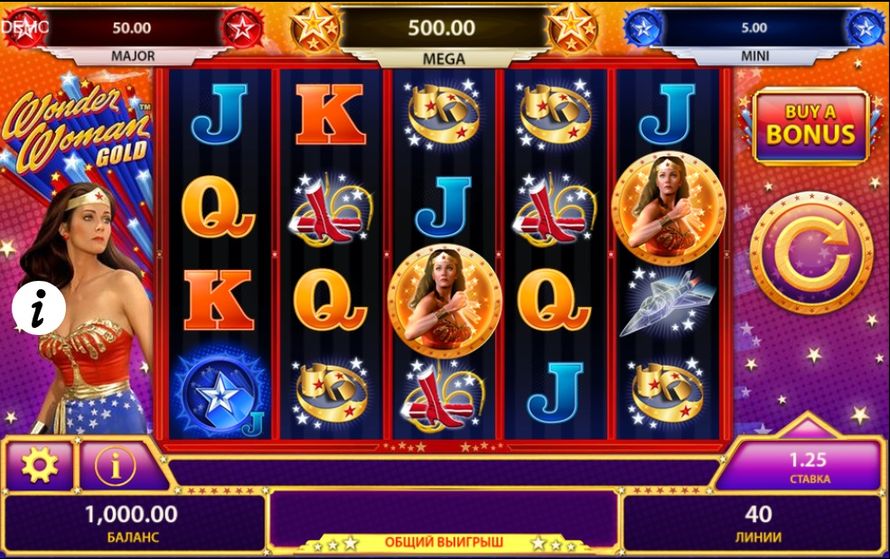This screenshot has width=890, height=559.
Task: Click the MINI 5.00 jackpot banner
Action: [x=754, y=37]
